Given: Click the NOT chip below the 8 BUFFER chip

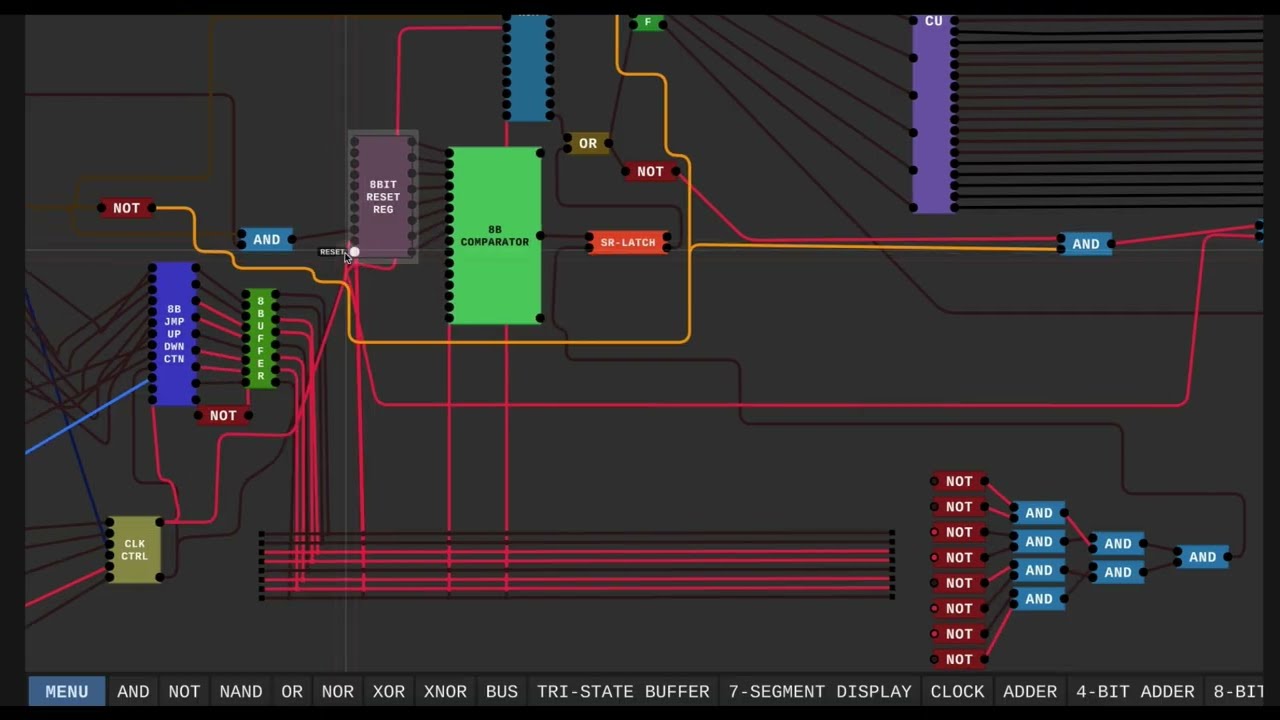Looking at the screenshot, I should tap(223, 415).
